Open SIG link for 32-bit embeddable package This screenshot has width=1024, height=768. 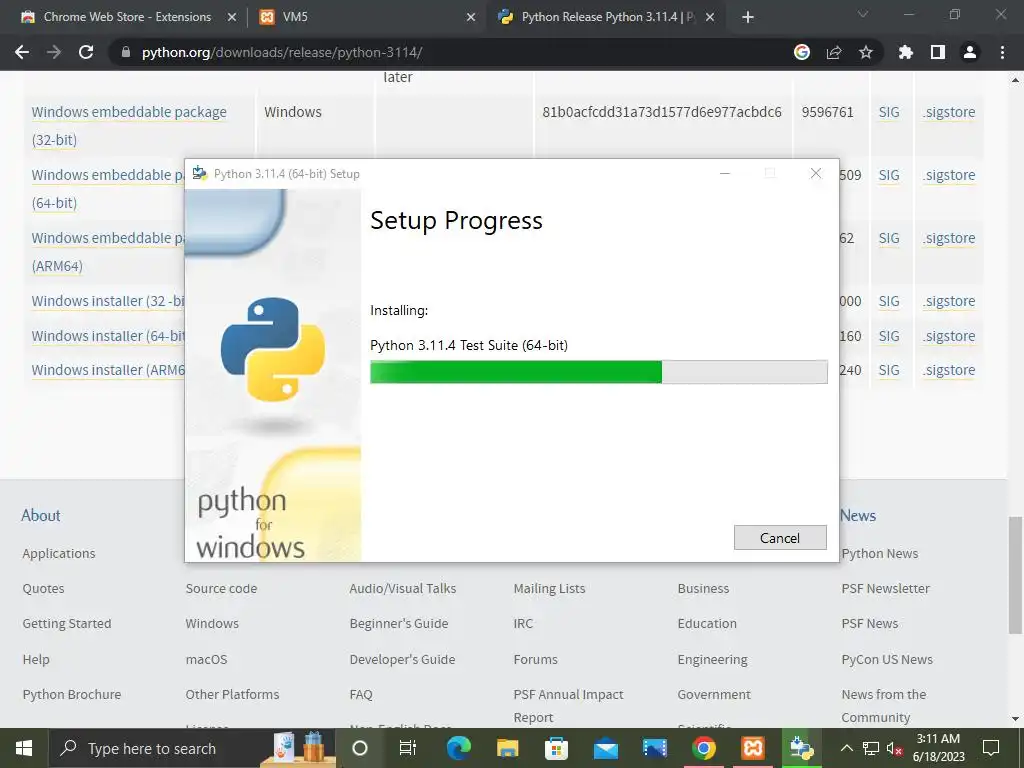[x=889, y=112]
